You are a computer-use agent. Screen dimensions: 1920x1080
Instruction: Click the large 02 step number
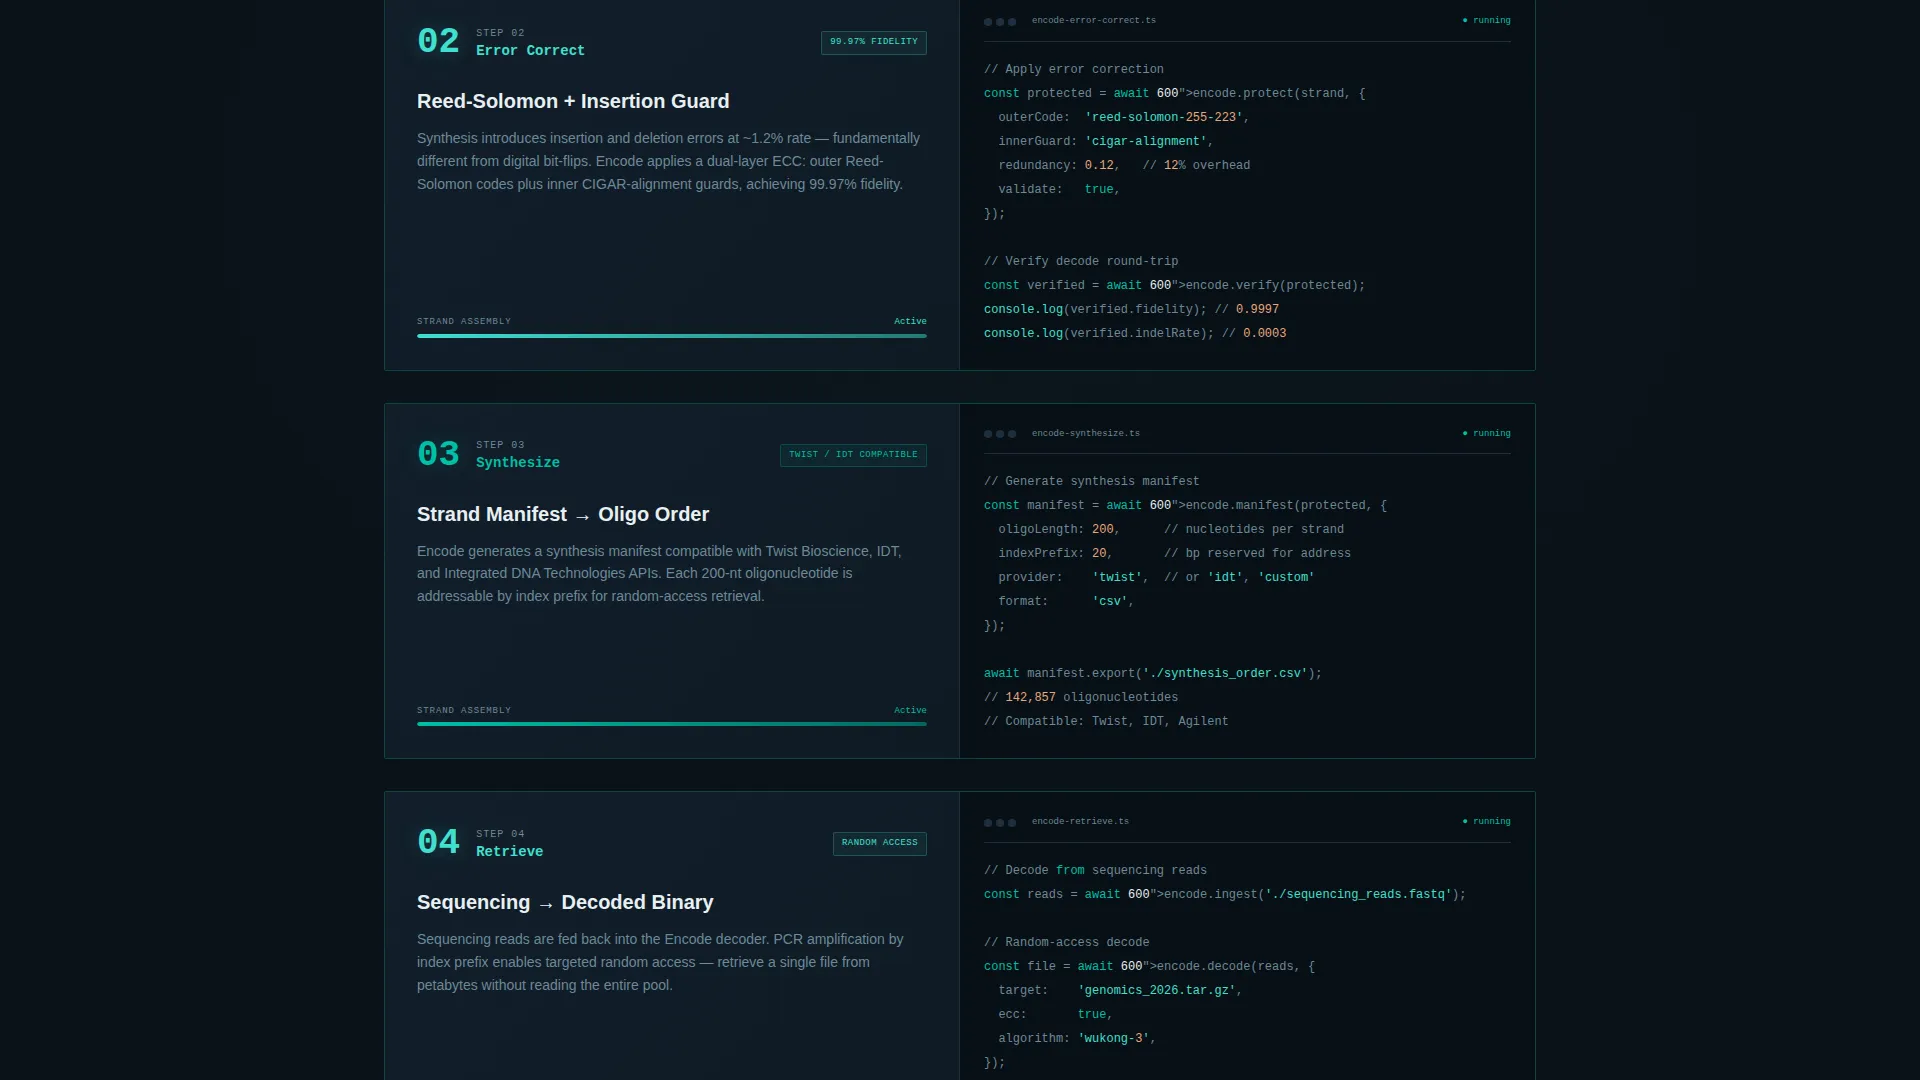(438, 42)
